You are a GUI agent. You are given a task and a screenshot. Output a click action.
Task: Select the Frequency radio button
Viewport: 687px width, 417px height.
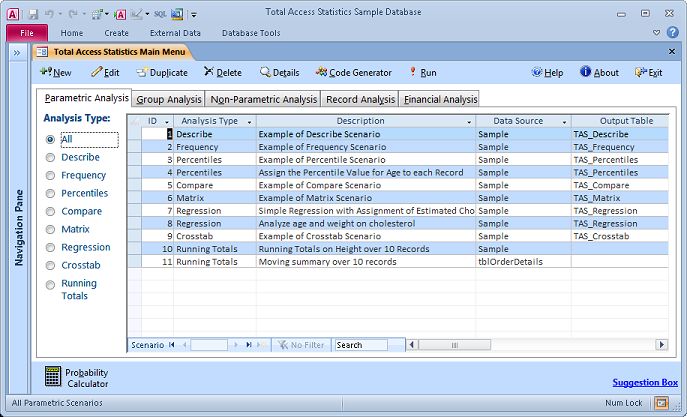tap(50, 175)
